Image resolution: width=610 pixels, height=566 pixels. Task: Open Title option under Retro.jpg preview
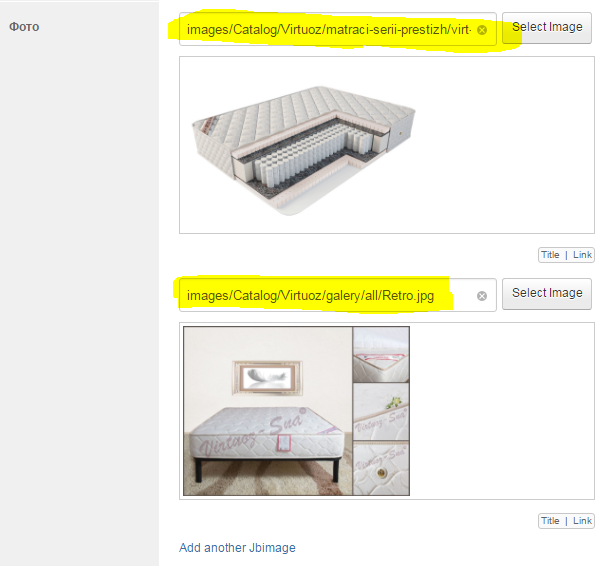[550, 521]
